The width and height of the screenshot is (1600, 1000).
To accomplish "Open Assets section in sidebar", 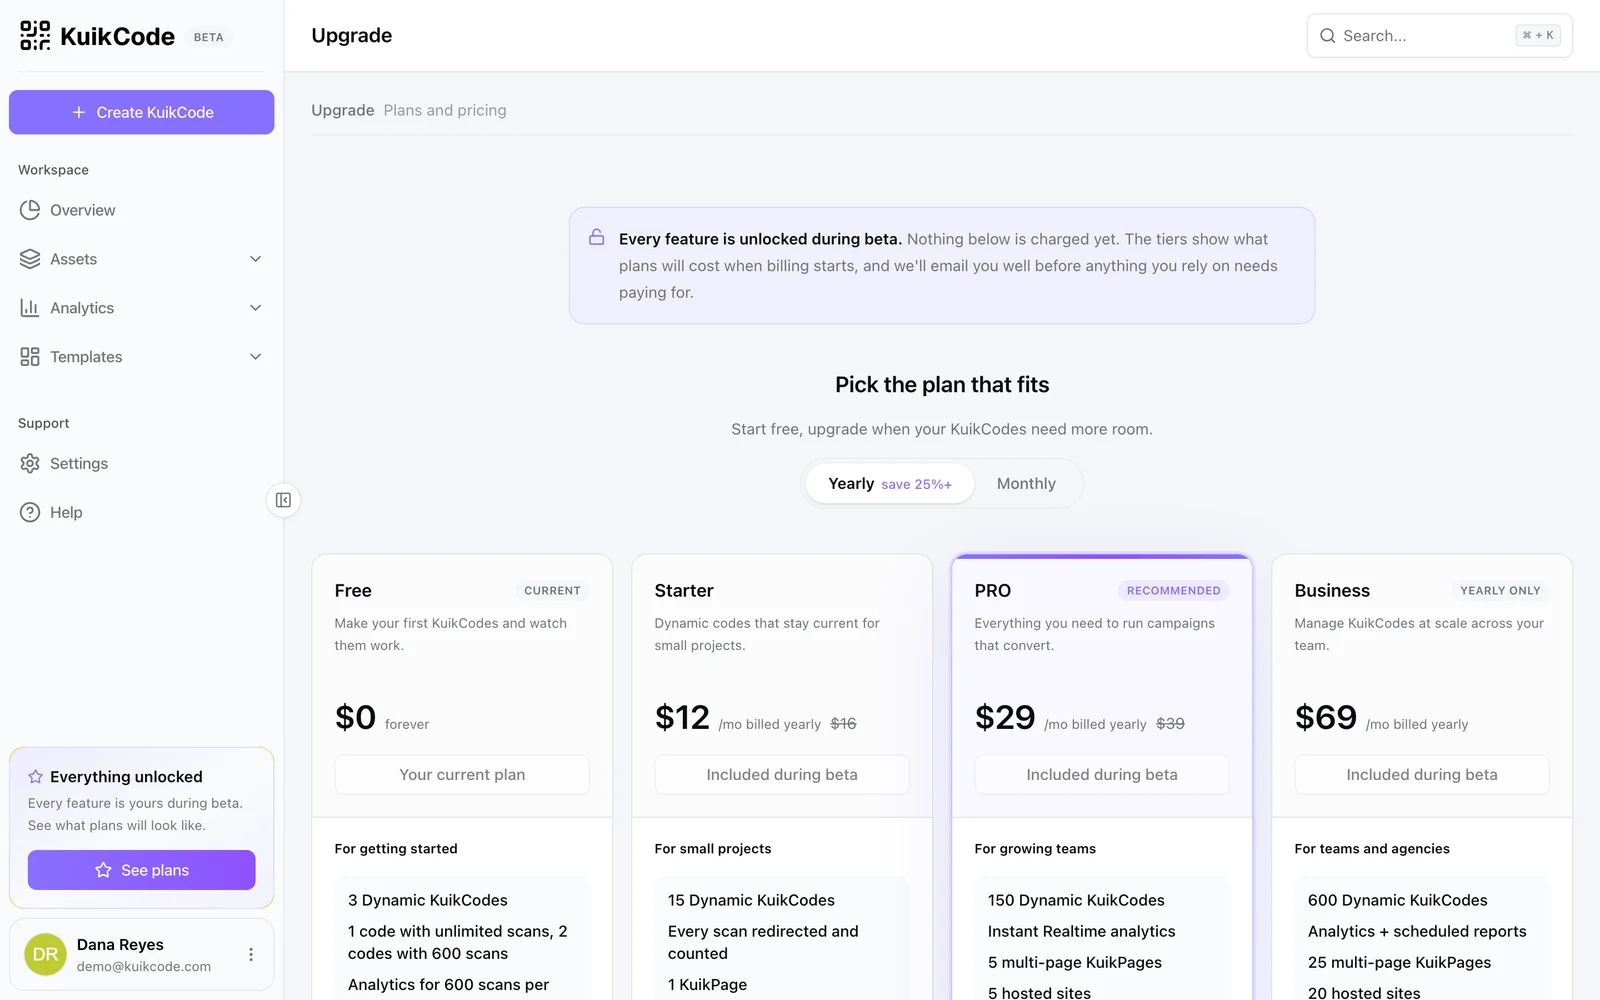I will (x=141, y=259).
